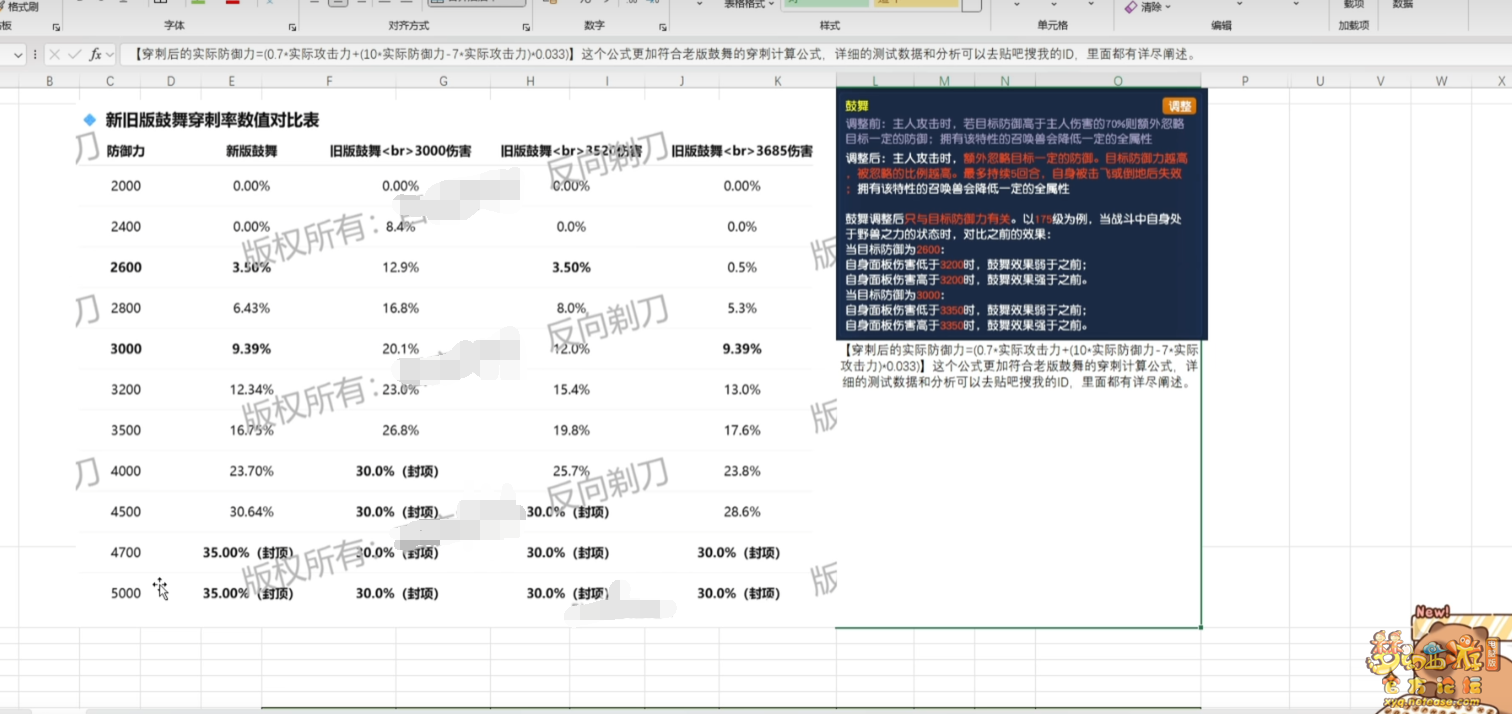
Task: Expand the fx function dropdown arrow
Action: (x=109, y=55)
